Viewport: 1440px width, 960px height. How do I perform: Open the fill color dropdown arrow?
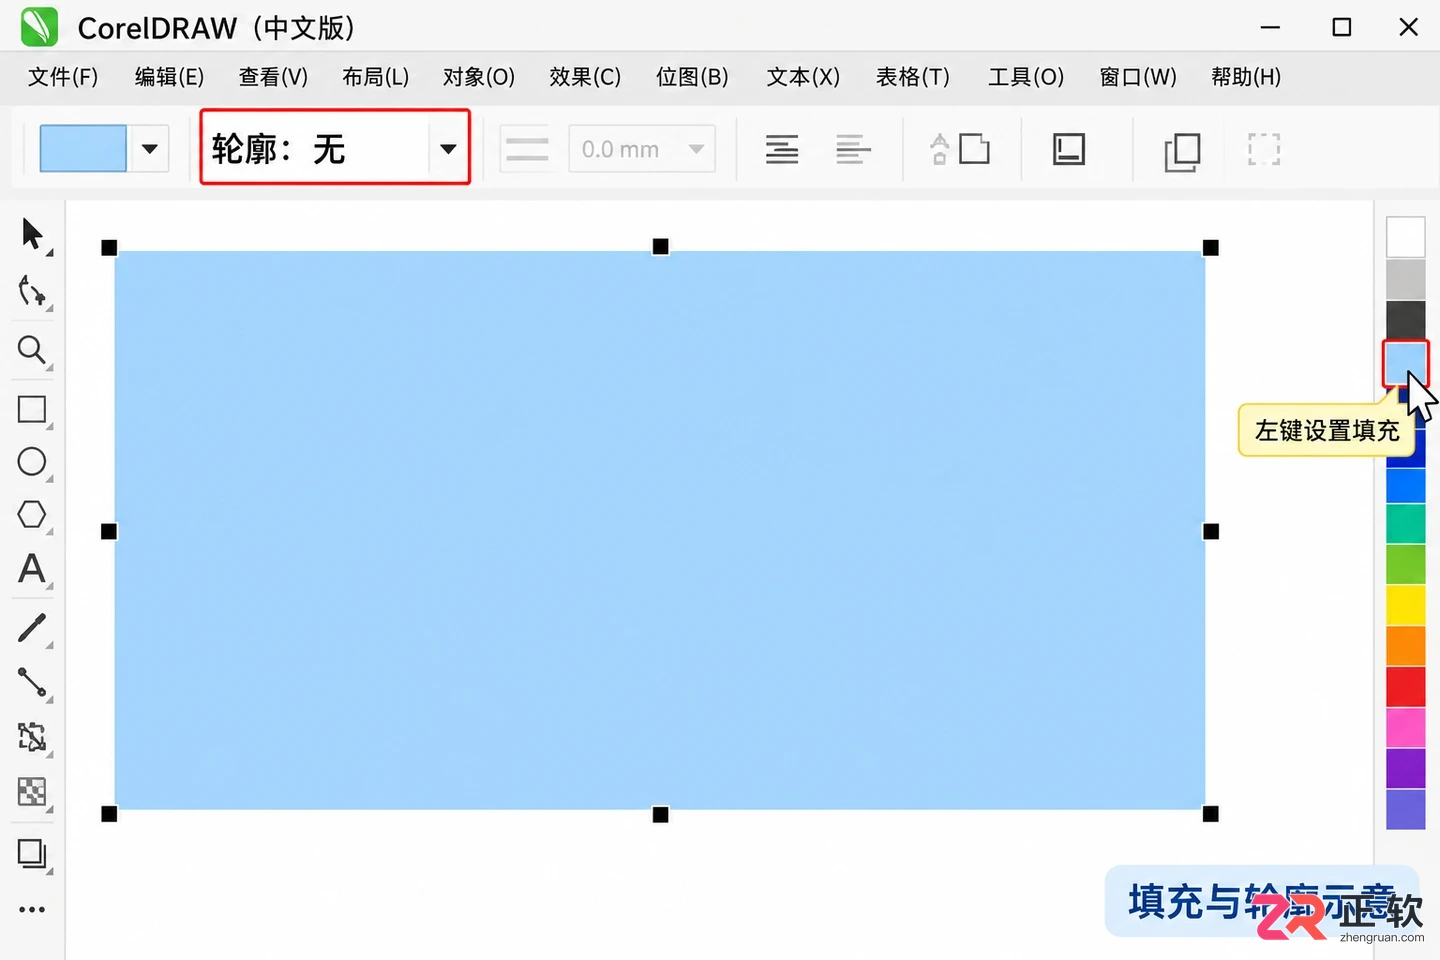[150, 149]
